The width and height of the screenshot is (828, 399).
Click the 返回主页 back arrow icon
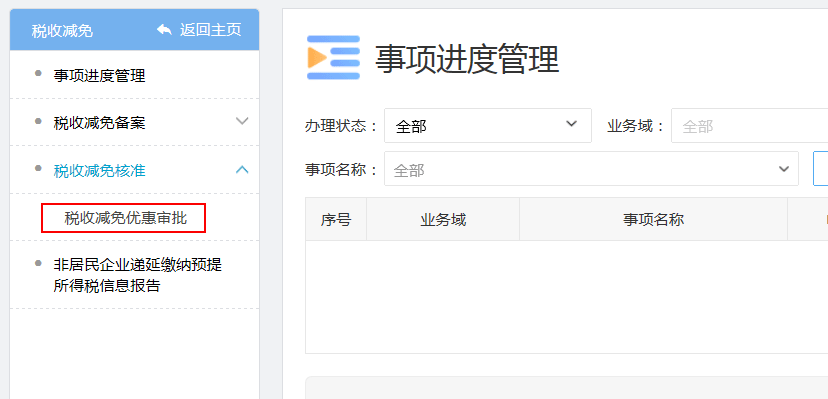click(164, 30)
